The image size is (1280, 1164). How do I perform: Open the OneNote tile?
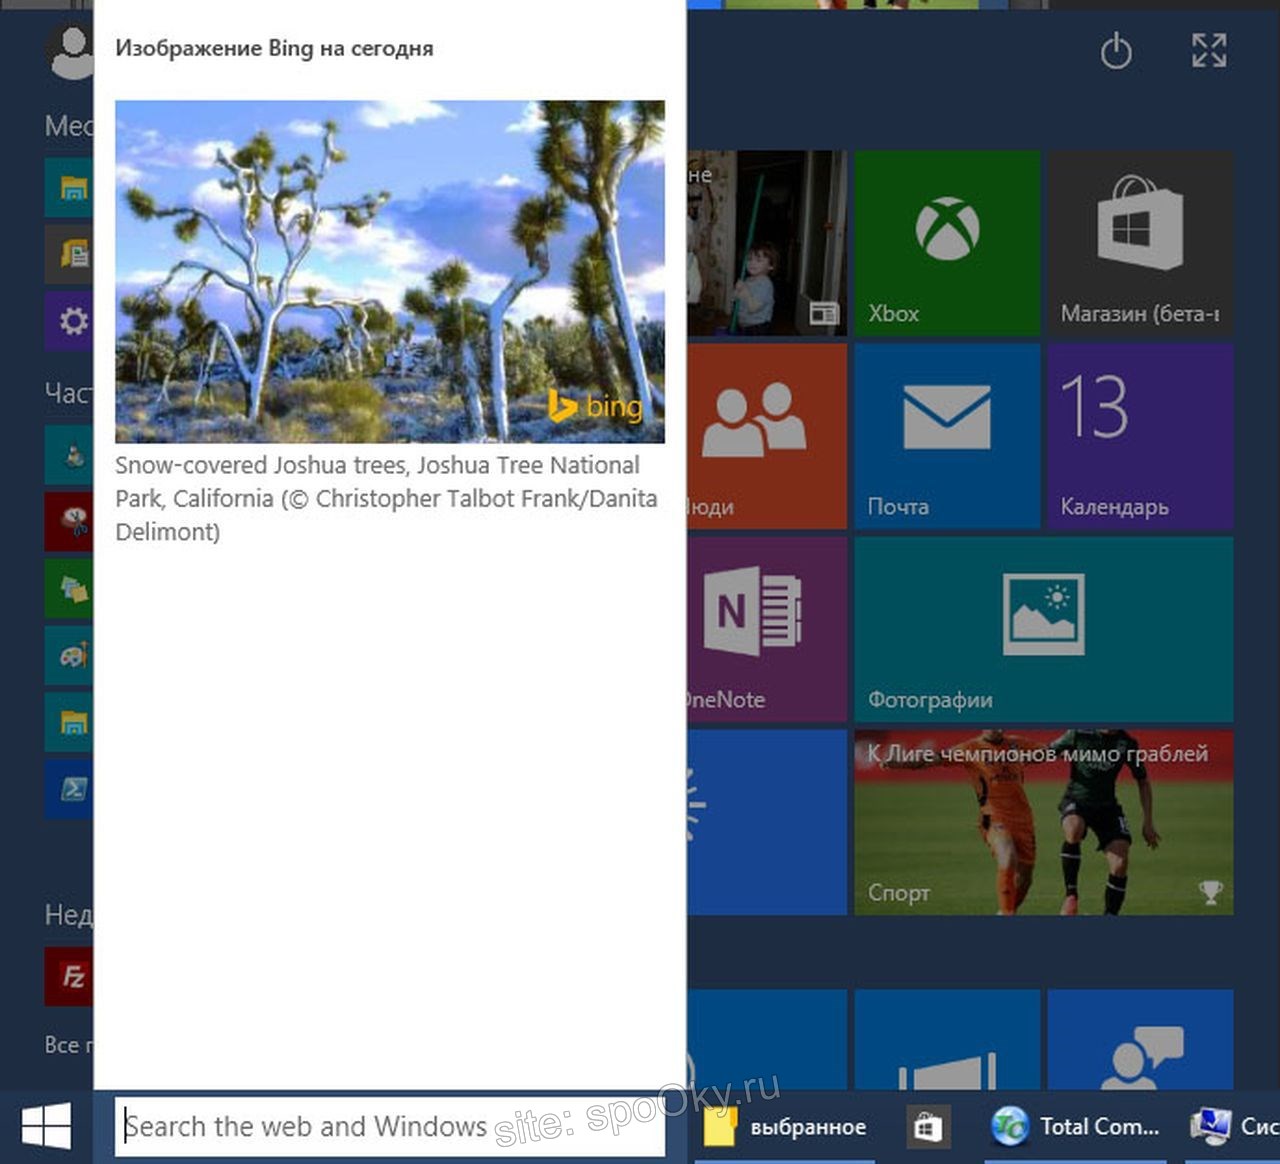click(767, 629)
